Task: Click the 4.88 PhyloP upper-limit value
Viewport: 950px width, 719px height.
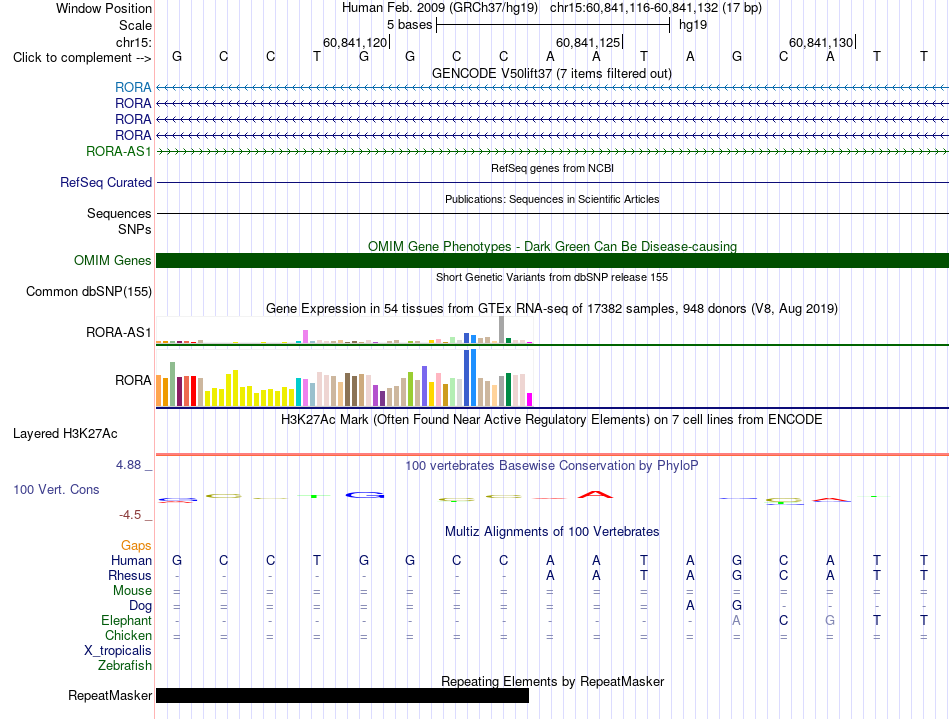Action: click(x=128, y=465)
